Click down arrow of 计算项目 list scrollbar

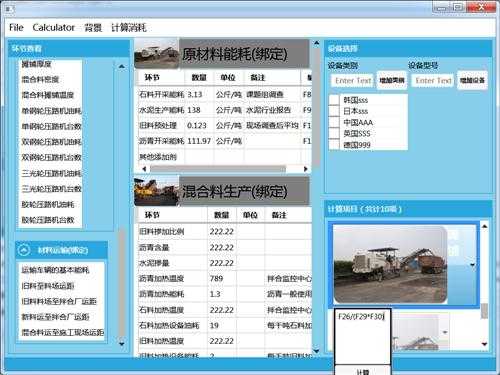coord(484,344)
